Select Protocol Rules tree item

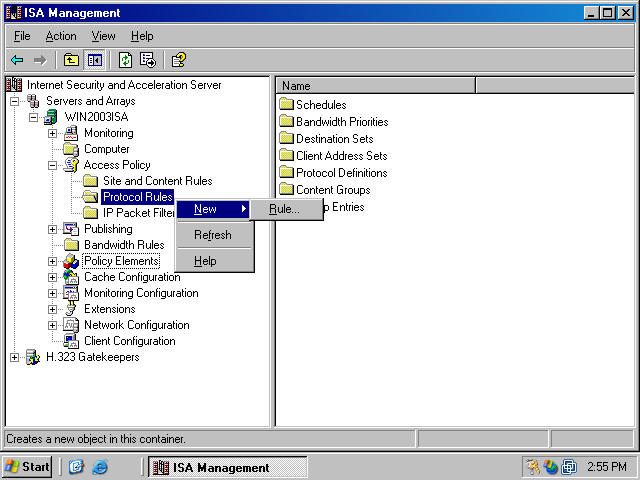[x=138, y=197]
